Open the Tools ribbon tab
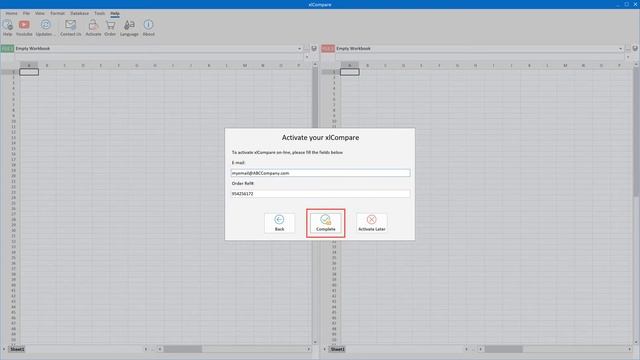 [100, 13]
